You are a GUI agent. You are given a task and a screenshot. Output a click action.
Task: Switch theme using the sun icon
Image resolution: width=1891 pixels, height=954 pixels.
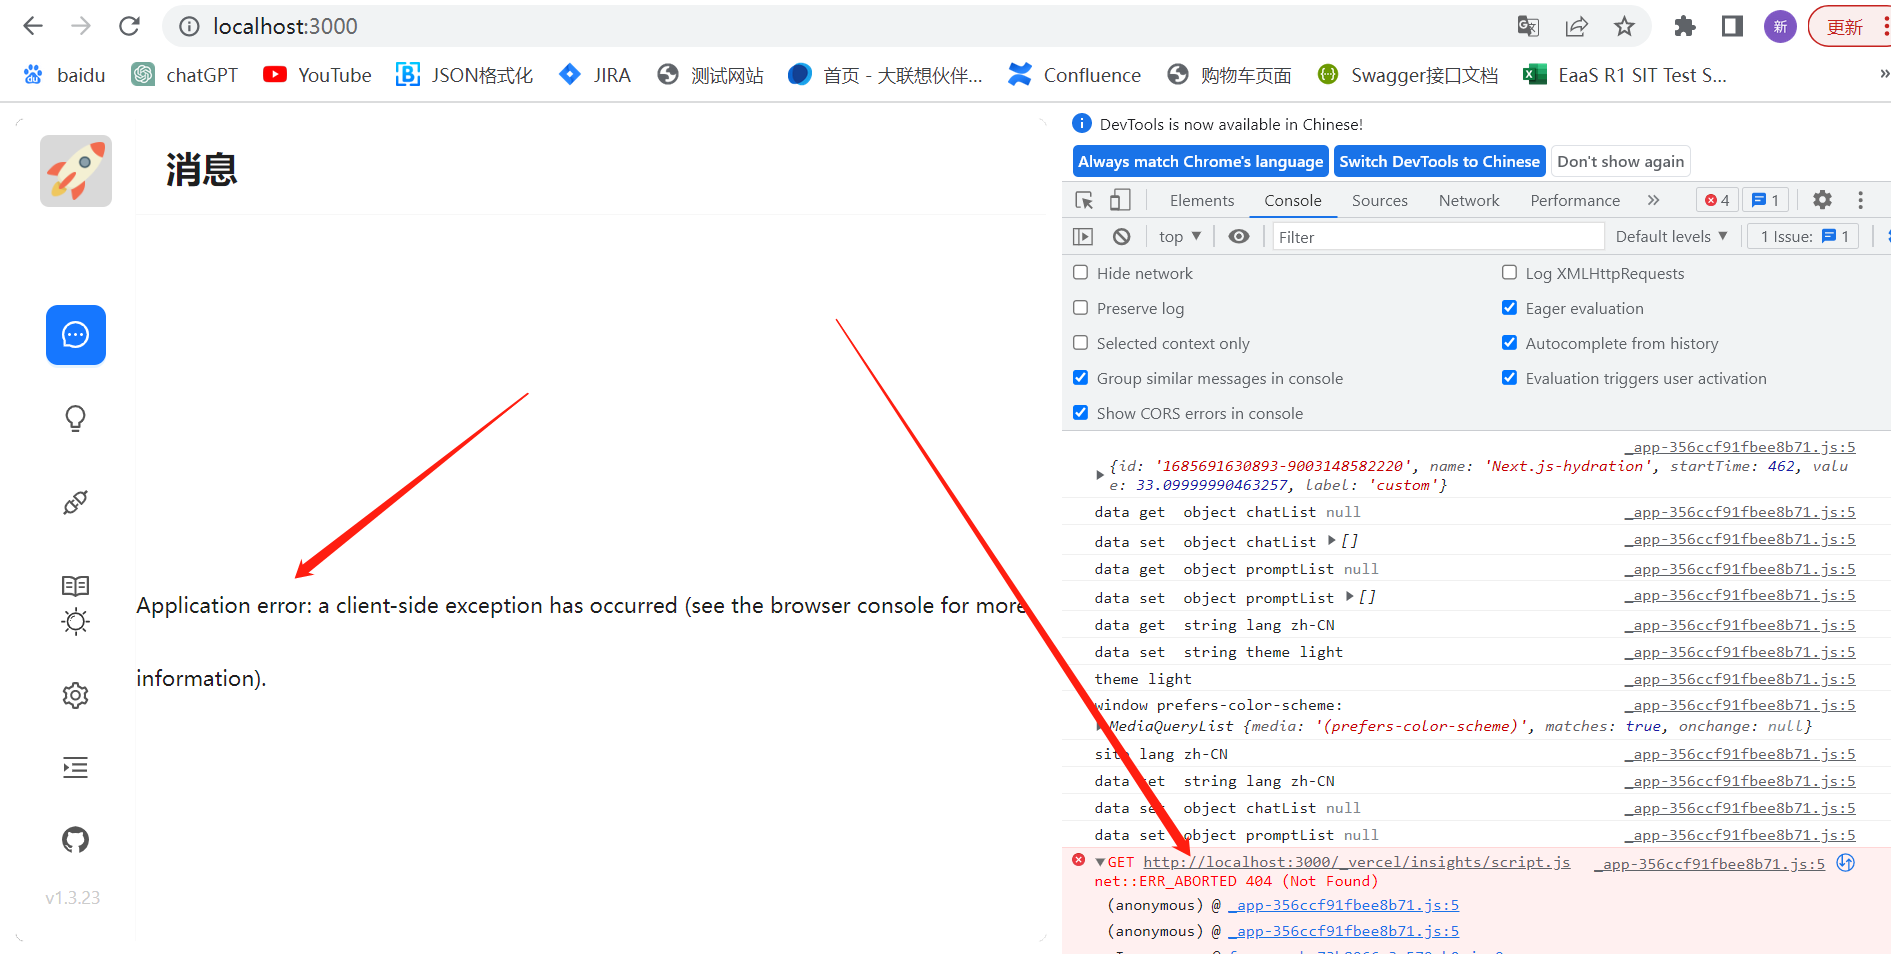click(75, 621)
